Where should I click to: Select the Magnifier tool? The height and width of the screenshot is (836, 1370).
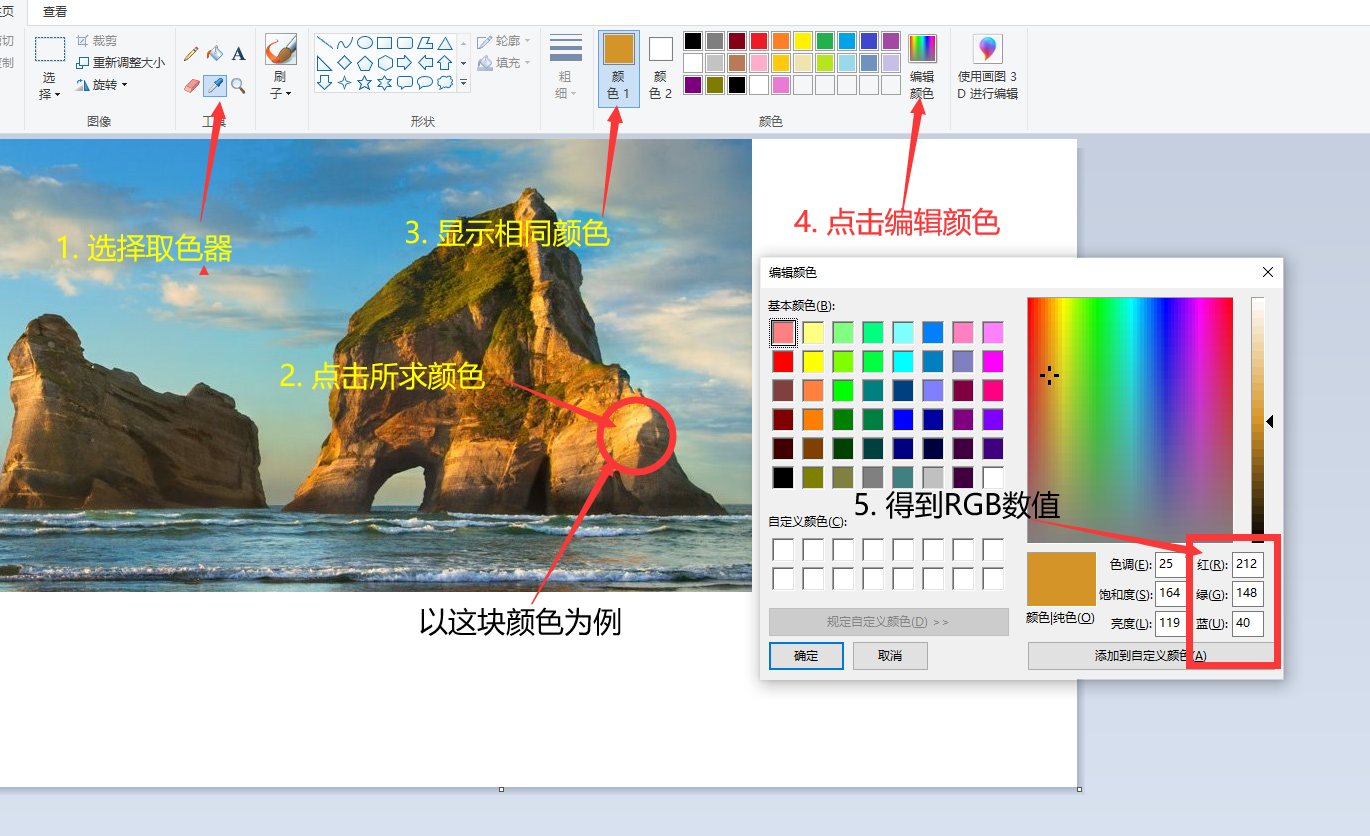coord(236,84)
